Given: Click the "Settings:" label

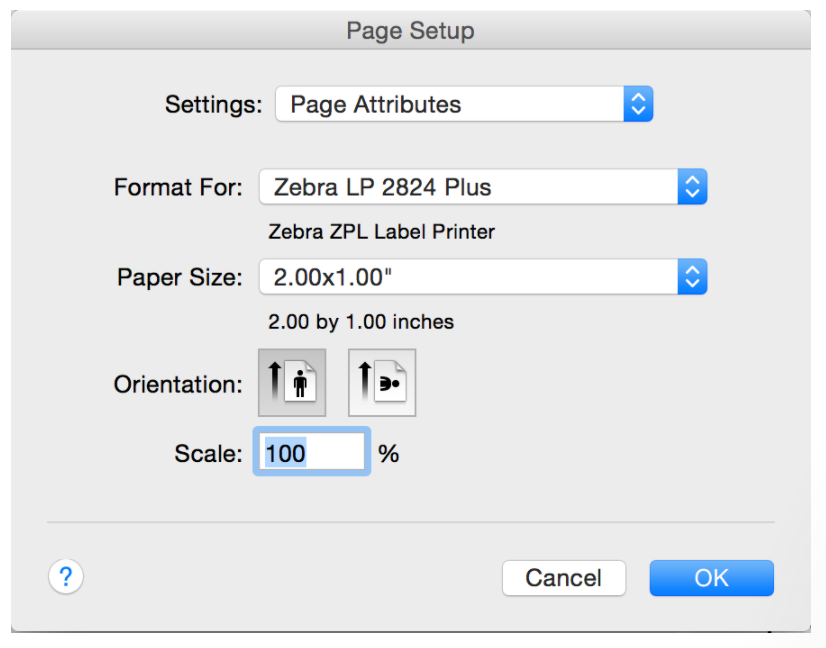Looking at the screenshot, I should coord(213,104).
